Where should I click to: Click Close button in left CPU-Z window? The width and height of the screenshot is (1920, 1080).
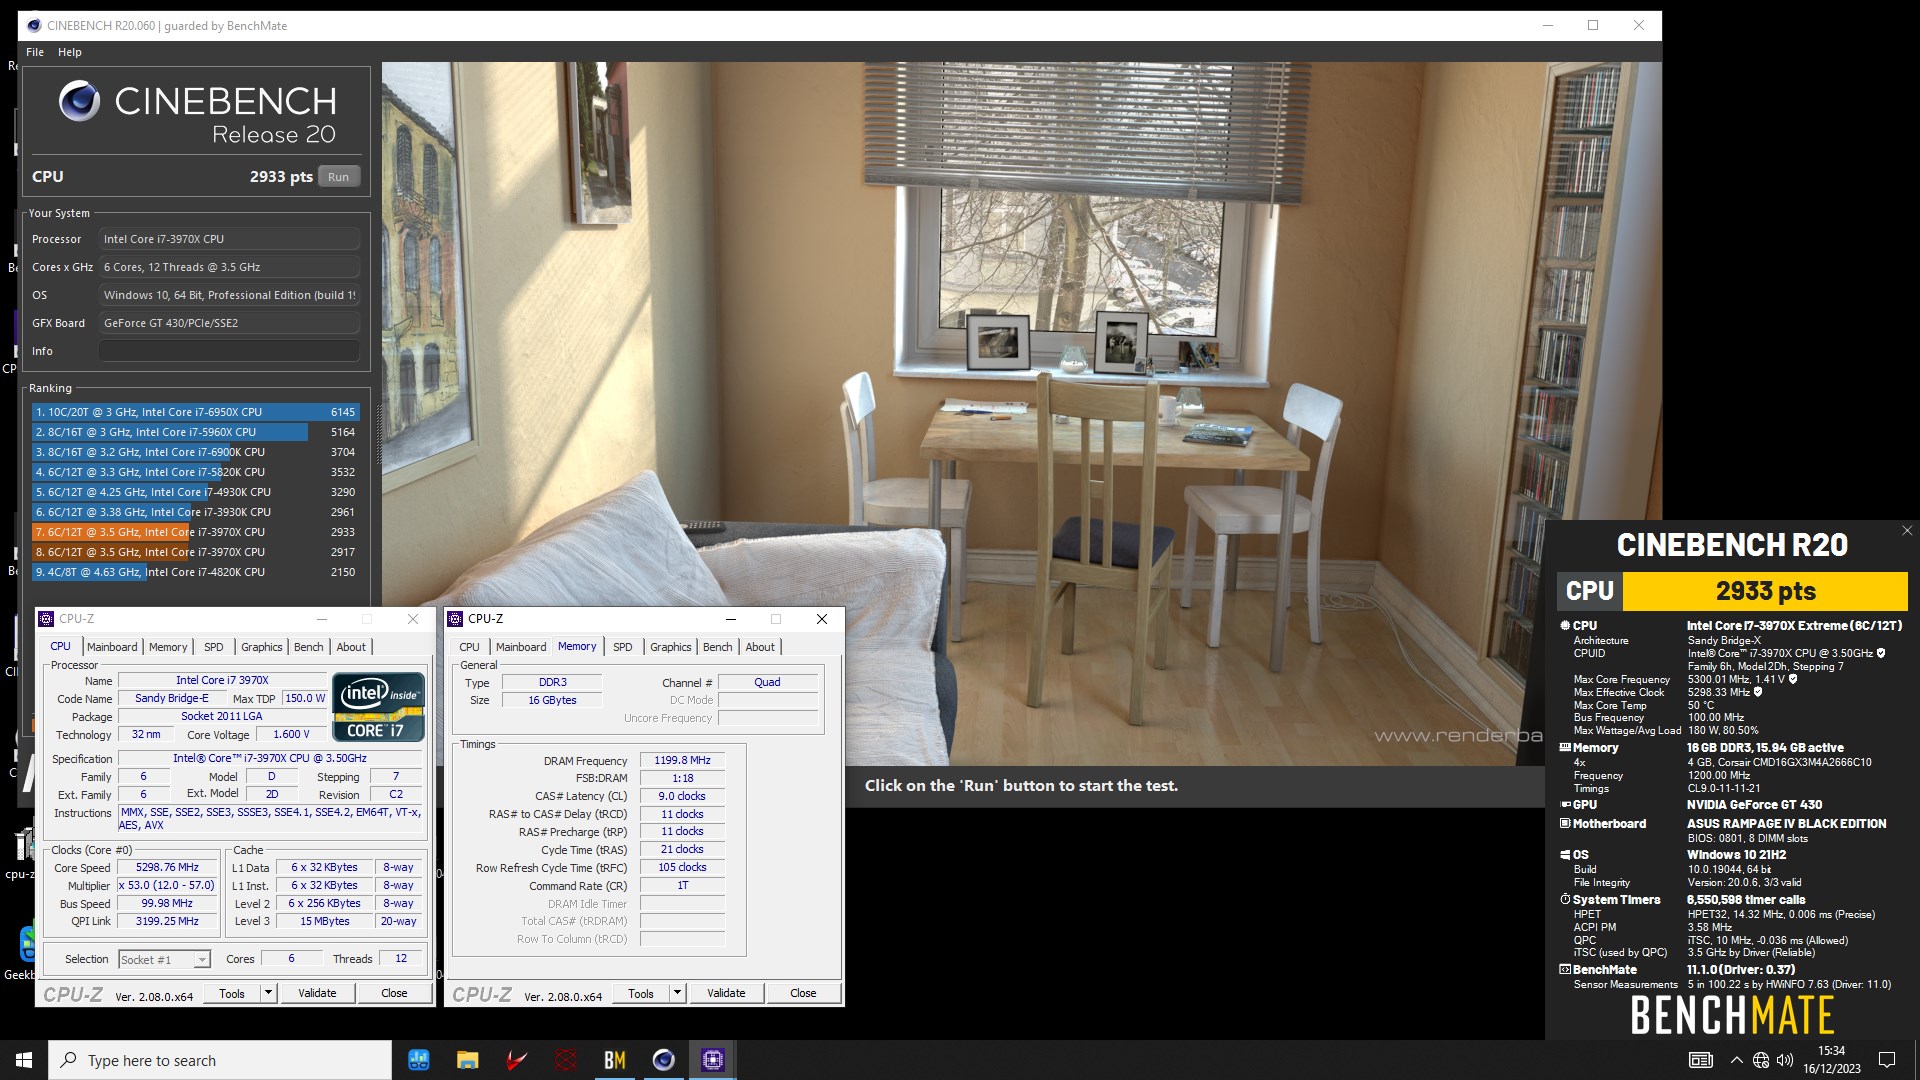394,993
